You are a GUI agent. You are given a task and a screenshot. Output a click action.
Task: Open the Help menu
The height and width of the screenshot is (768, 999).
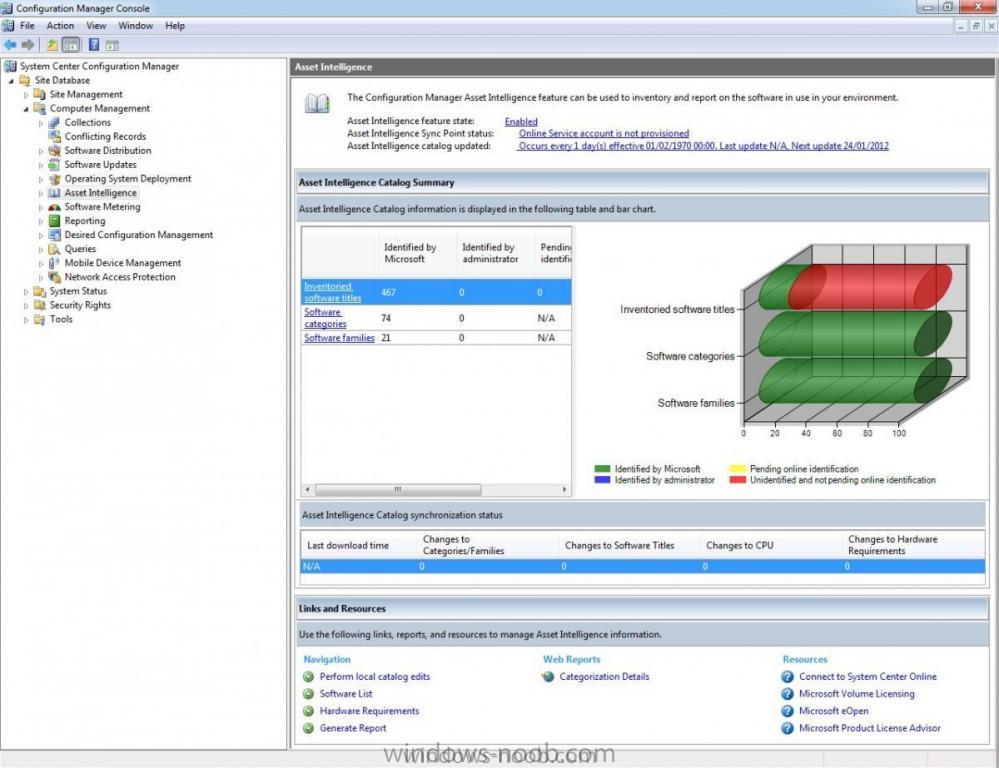(175, 25)
